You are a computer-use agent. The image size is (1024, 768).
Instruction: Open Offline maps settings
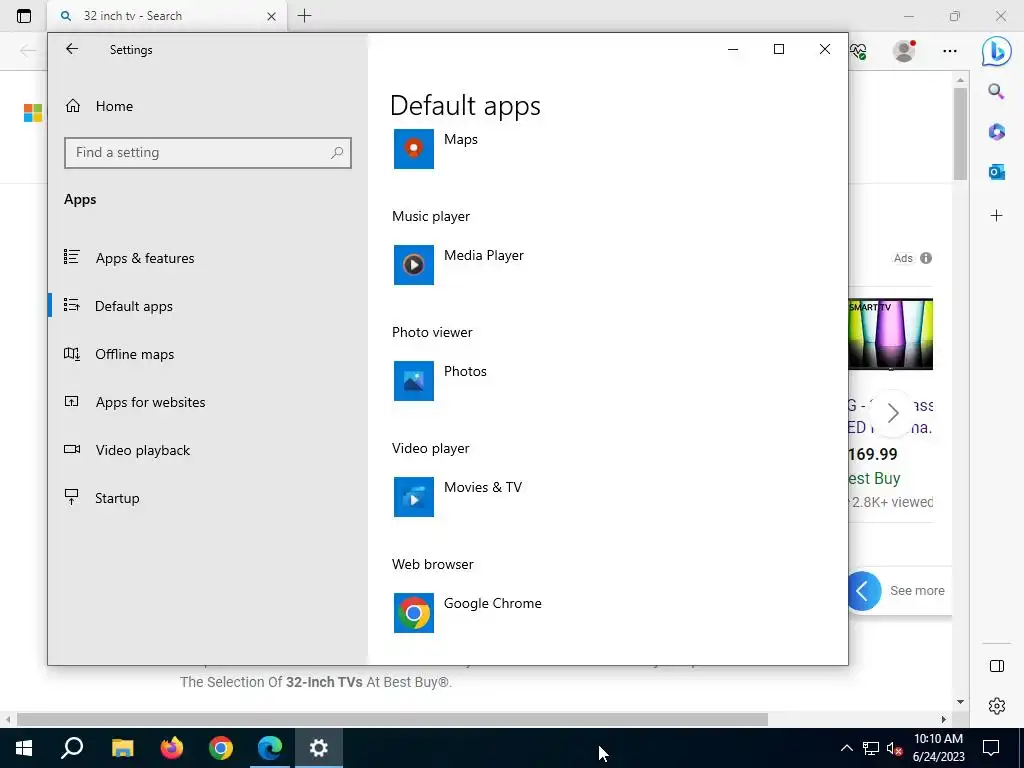click(x=208, y=354)
